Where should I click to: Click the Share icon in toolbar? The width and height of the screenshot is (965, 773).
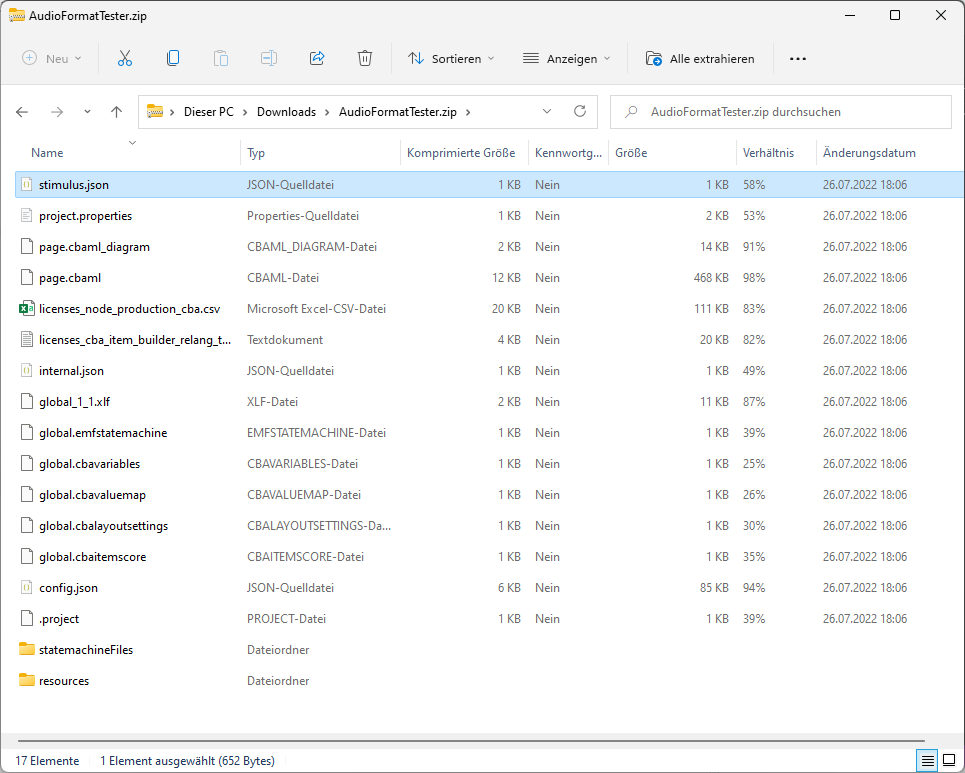coord(317,59)
